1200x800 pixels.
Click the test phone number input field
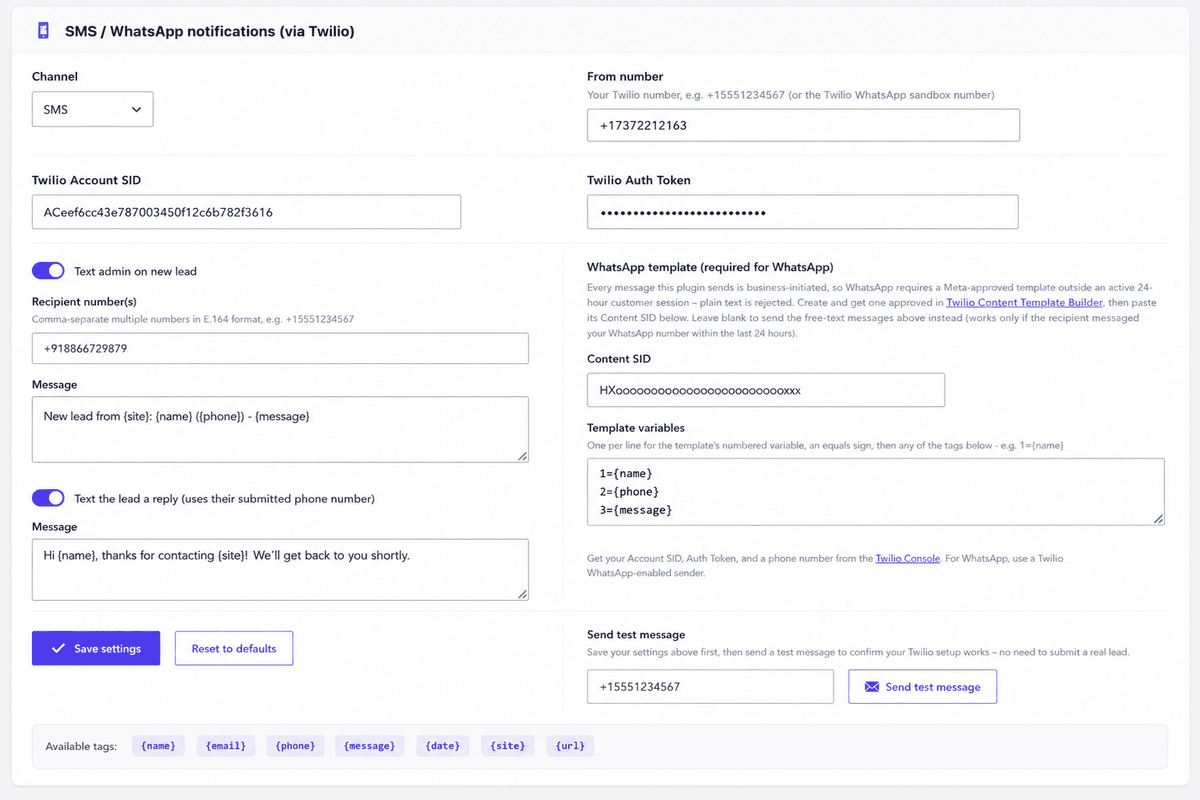coord(710,687)
